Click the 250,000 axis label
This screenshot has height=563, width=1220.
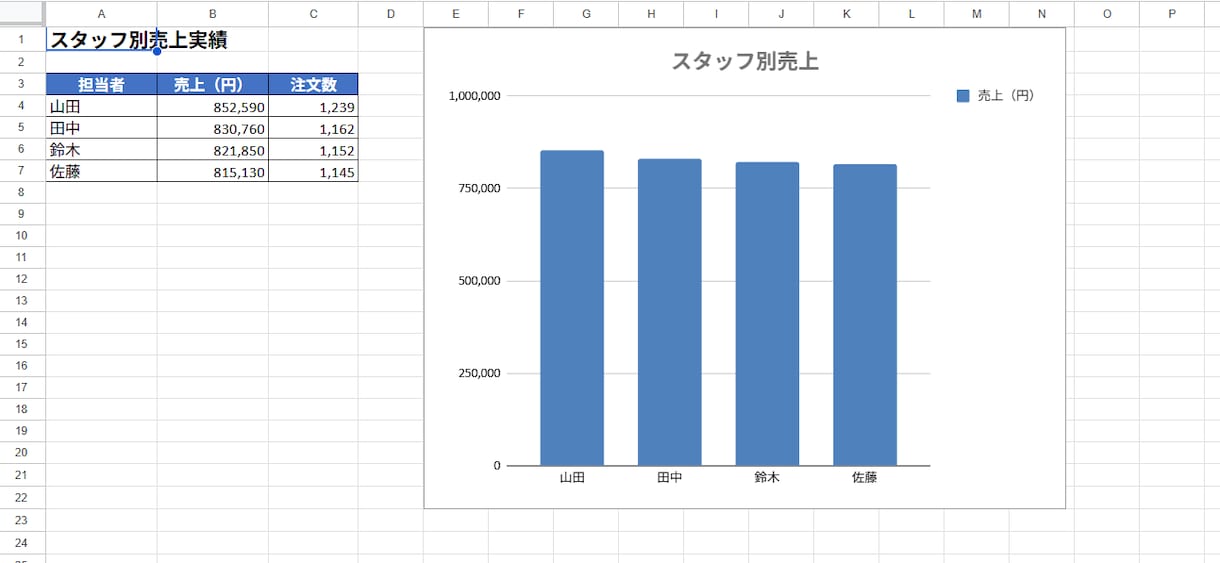(x=478, y=374)
